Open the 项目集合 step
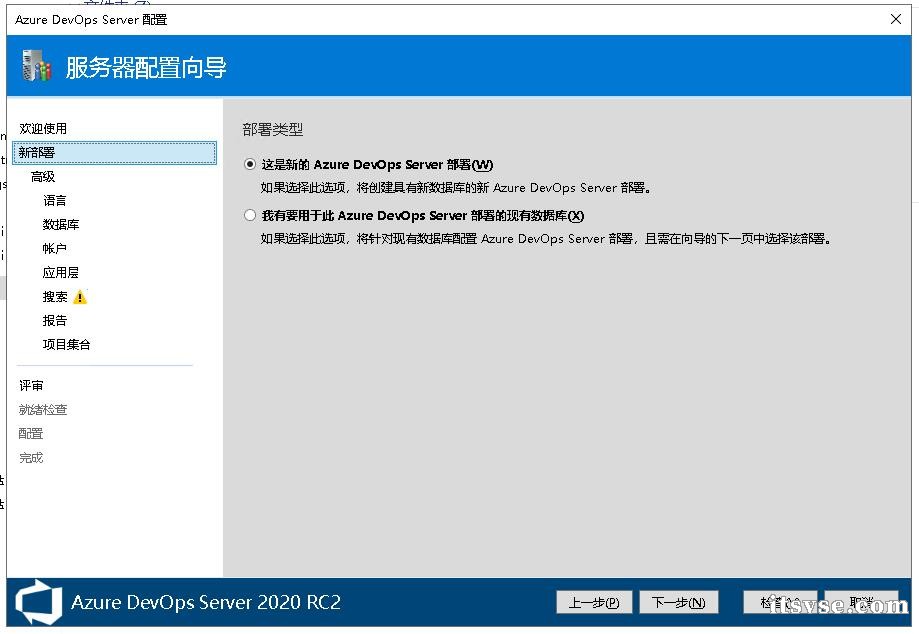Viewport: 919px width, 634px height. (66, 345)
